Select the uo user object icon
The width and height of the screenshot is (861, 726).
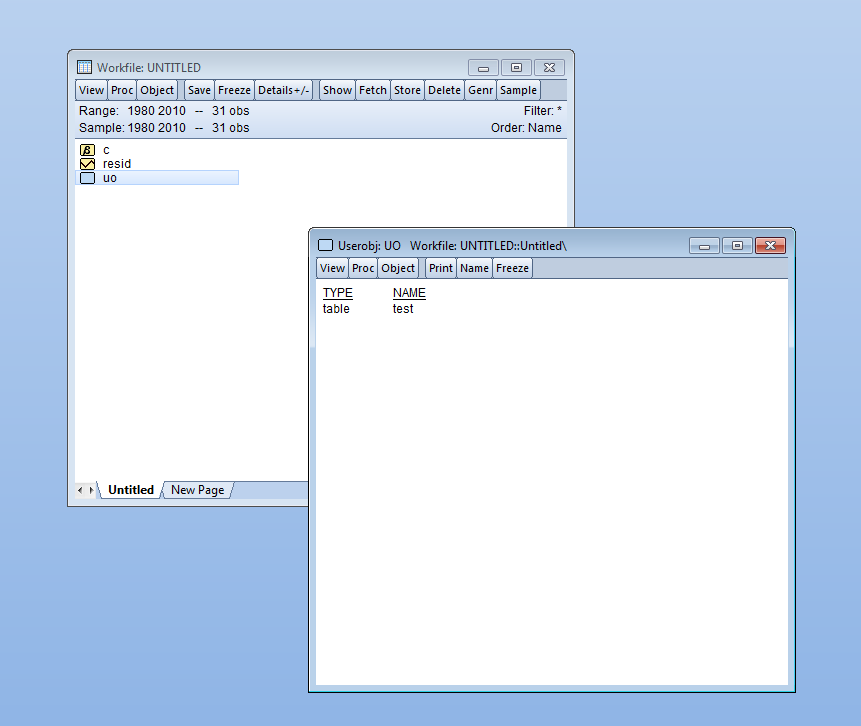87,178
